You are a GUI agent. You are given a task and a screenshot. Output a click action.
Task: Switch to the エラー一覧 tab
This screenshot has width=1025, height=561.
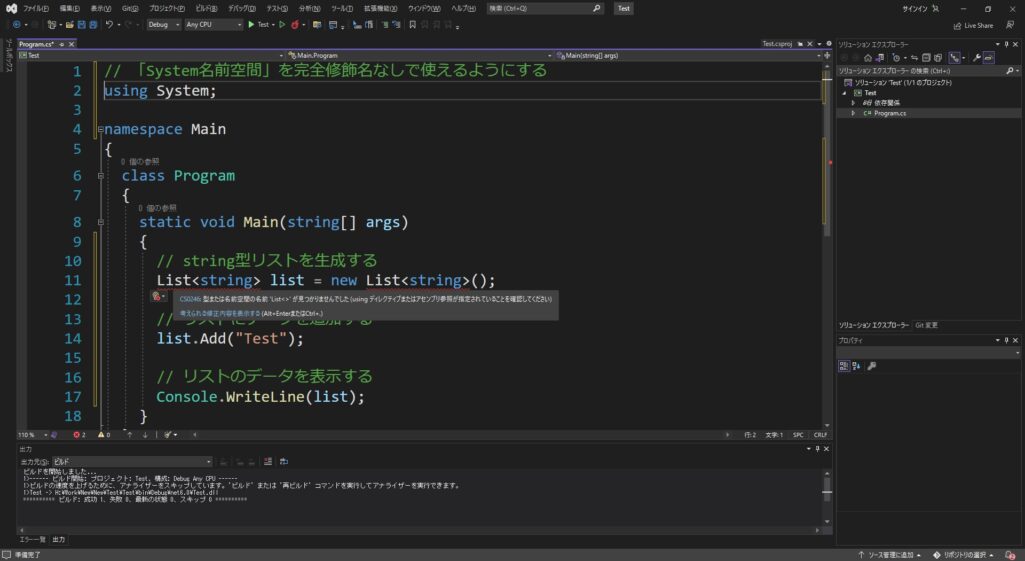(x=32, y=539)
